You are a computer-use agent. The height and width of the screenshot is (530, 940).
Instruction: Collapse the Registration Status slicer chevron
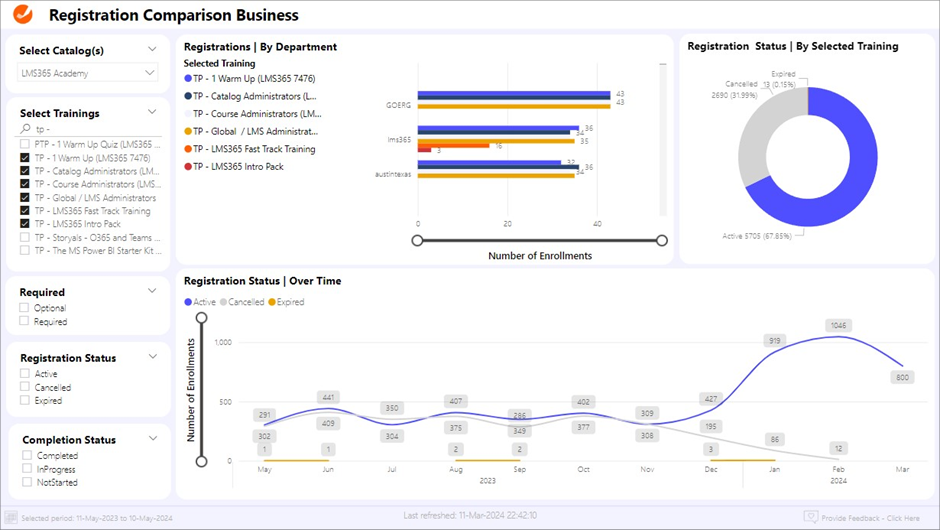152,357
